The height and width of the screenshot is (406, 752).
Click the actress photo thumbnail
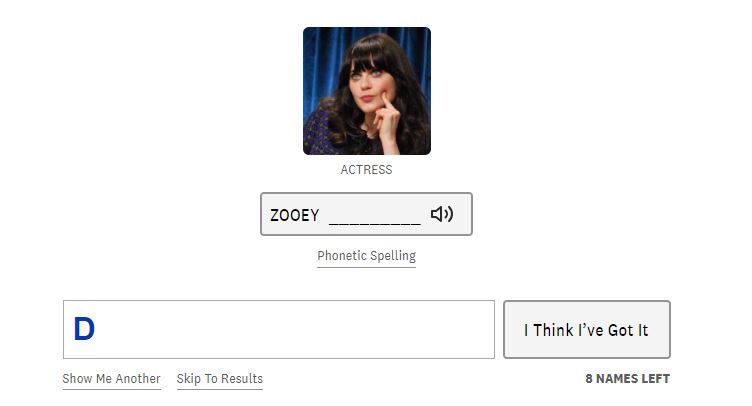pyautogui.click(x=367, y=91)
